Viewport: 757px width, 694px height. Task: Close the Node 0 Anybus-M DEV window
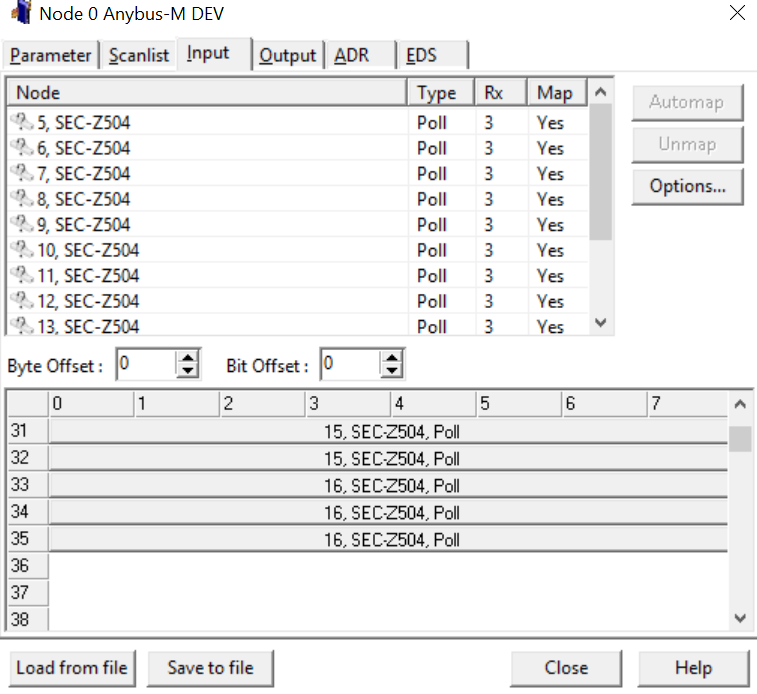coord(737,13)
